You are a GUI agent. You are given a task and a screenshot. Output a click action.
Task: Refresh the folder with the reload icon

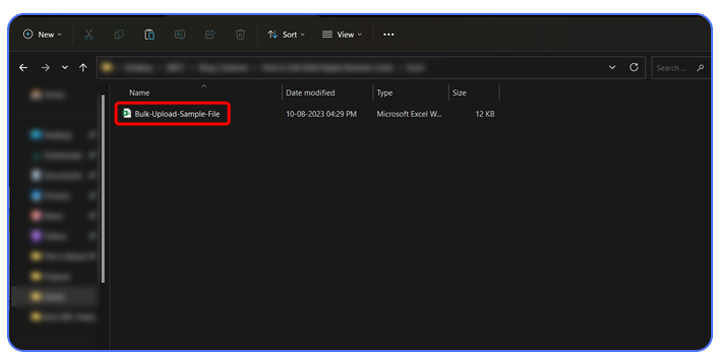tap(634, 67)
